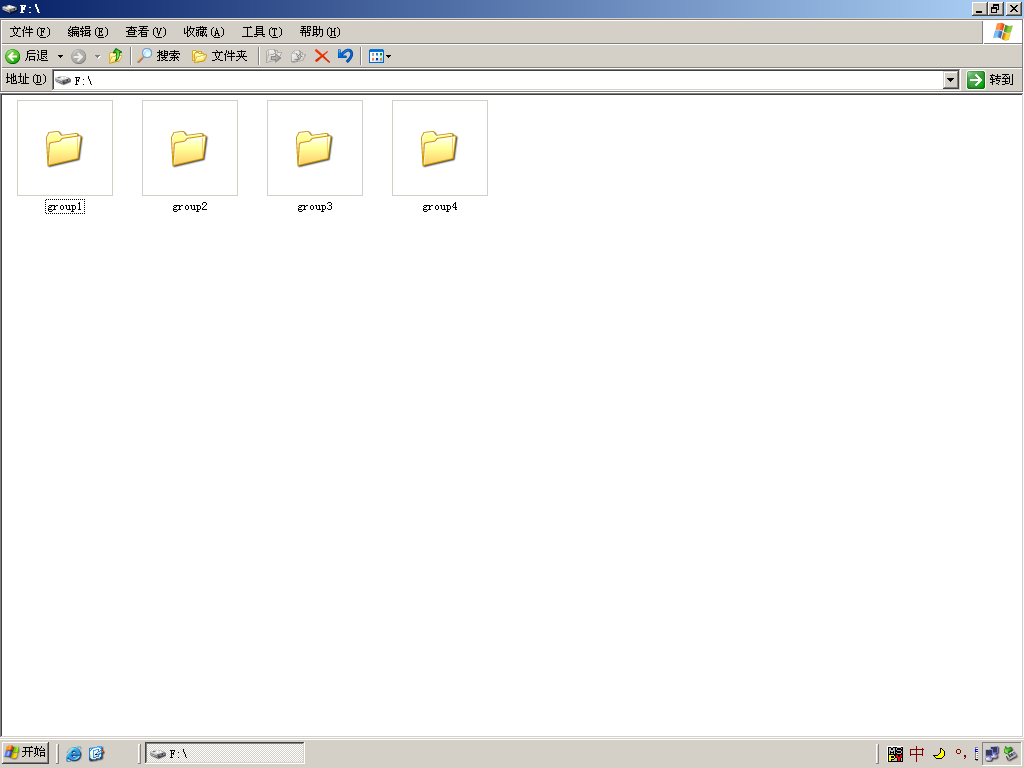Click the drive icon in title bar
Viewport: 1024px width, 768px height.
[x=9, y=8]
